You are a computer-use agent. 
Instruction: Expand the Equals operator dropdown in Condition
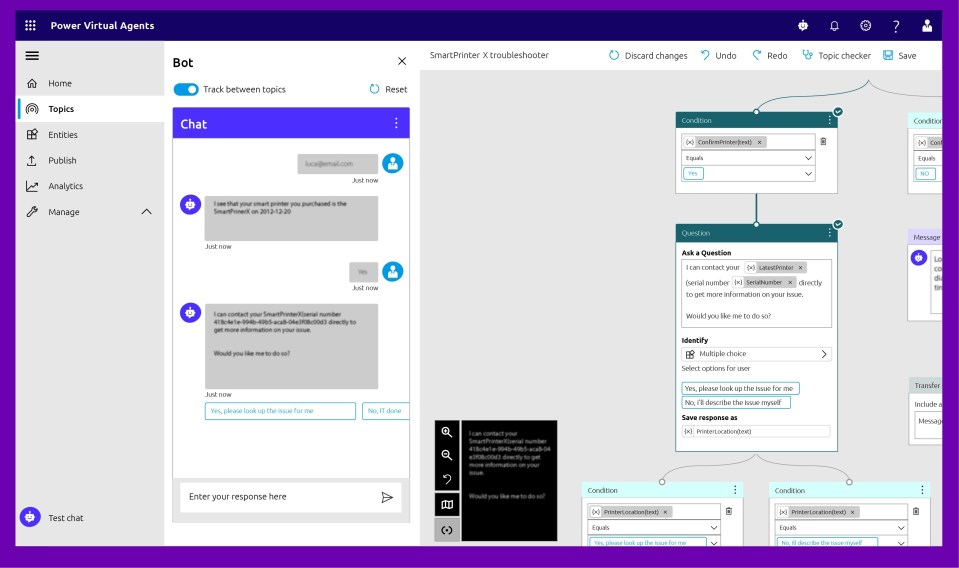pyautogui.click(x=748, y=158)
